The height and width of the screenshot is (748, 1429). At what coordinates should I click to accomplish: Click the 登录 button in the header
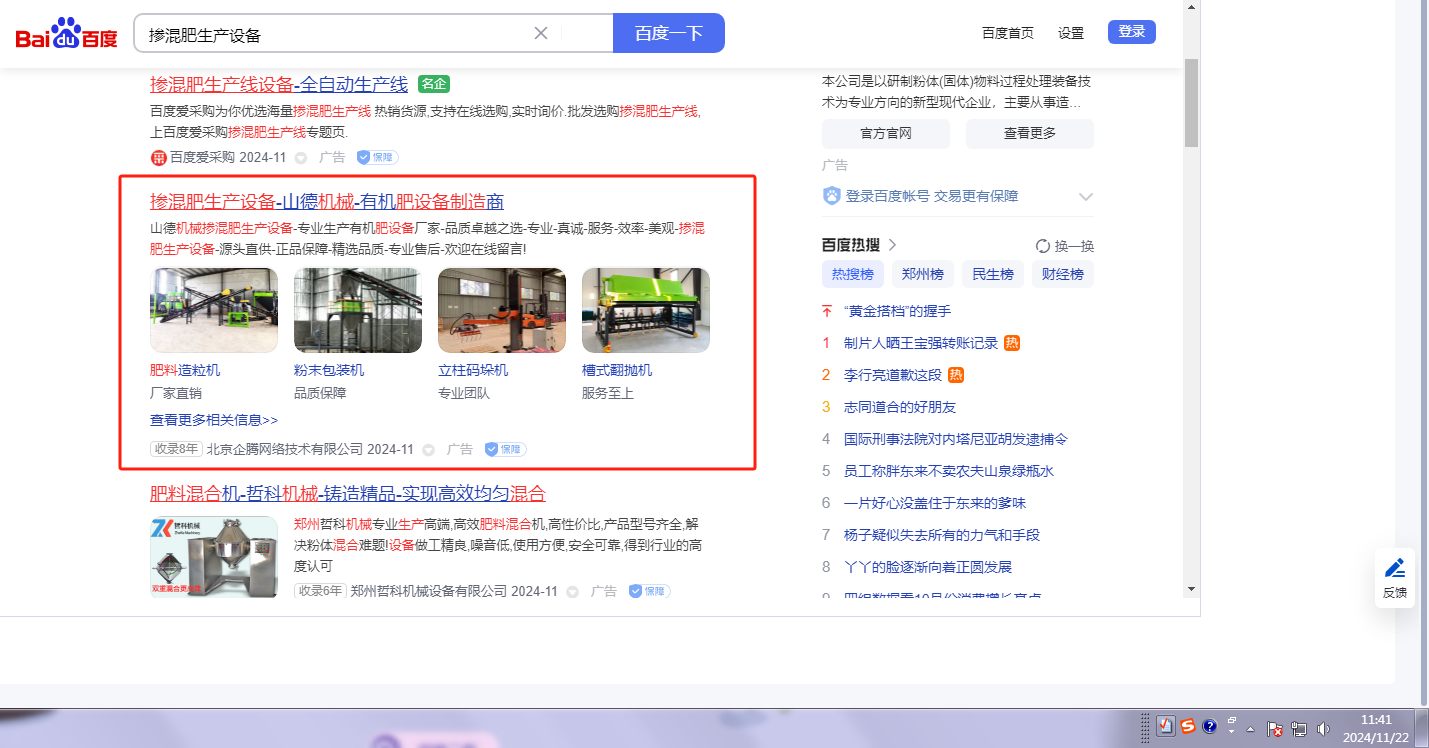tap(1131, 32)
